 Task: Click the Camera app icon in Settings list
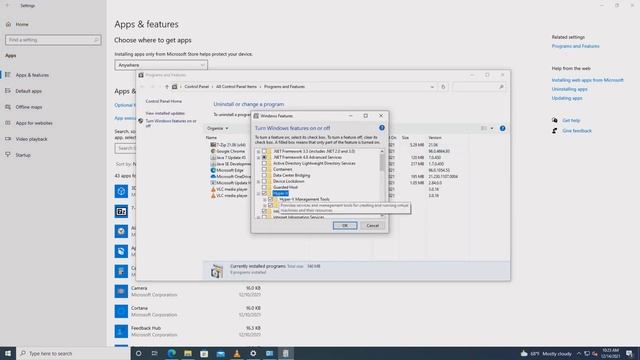pos(121,291)
